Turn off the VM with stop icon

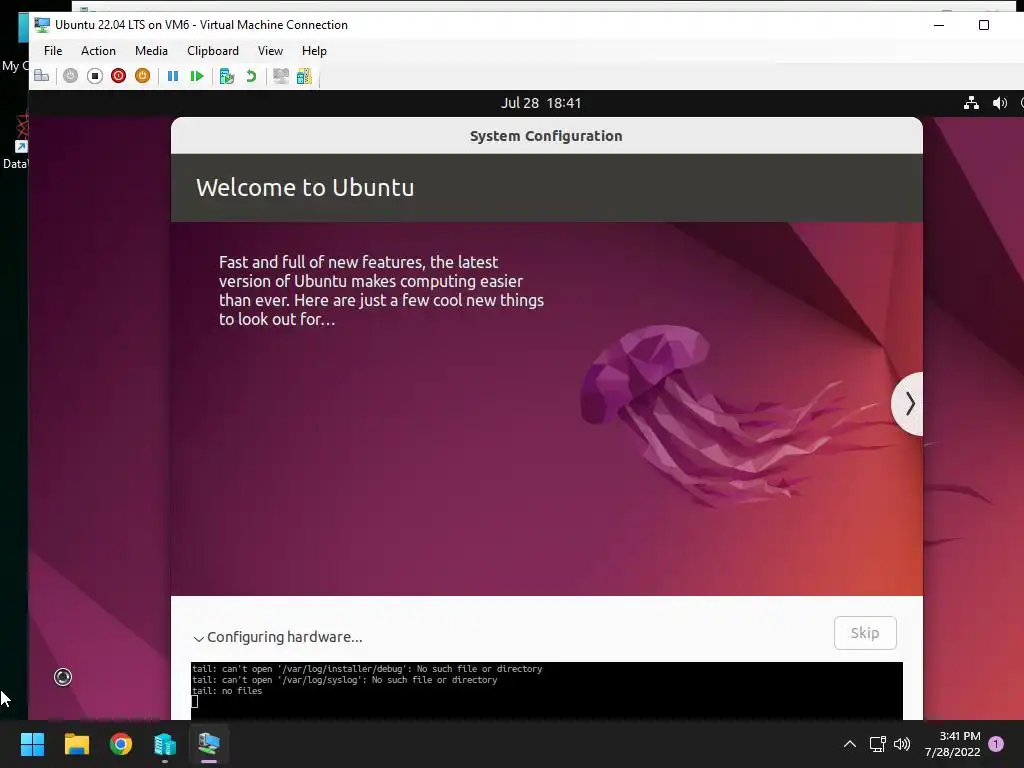click(95, 76)
